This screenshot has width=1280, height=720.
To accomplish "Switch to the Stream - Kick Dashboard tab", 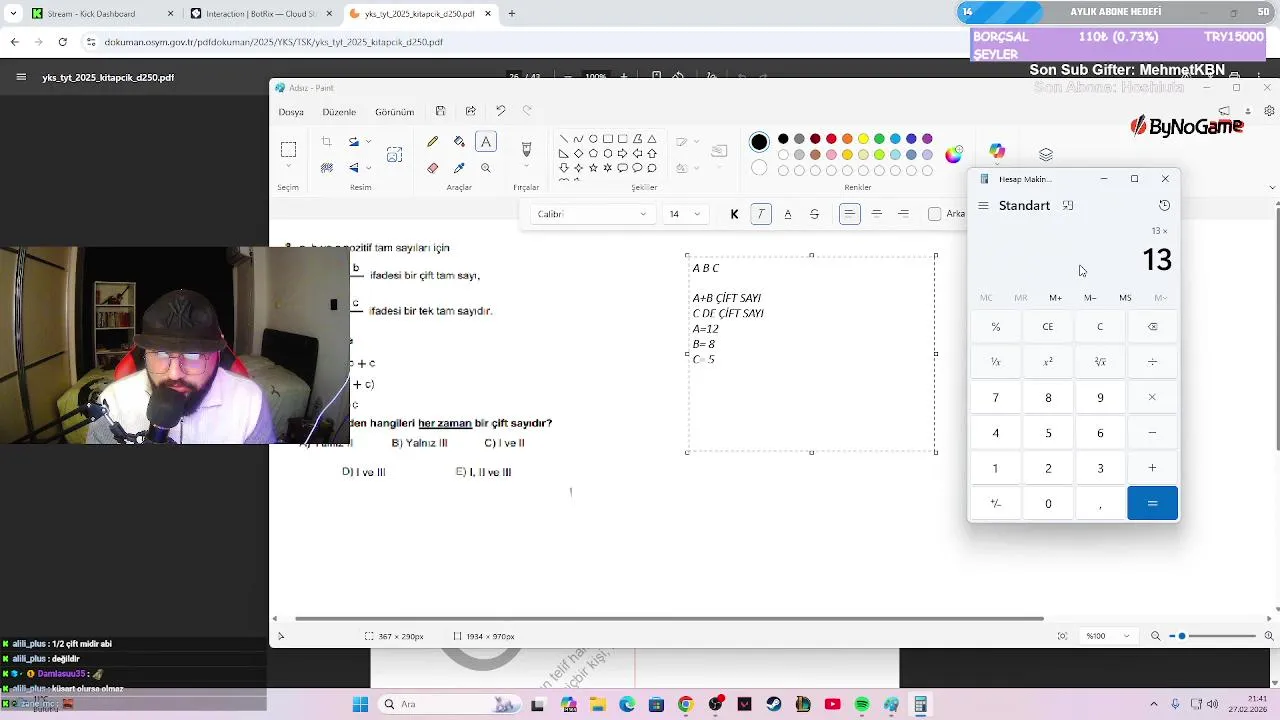I will 100,14.
